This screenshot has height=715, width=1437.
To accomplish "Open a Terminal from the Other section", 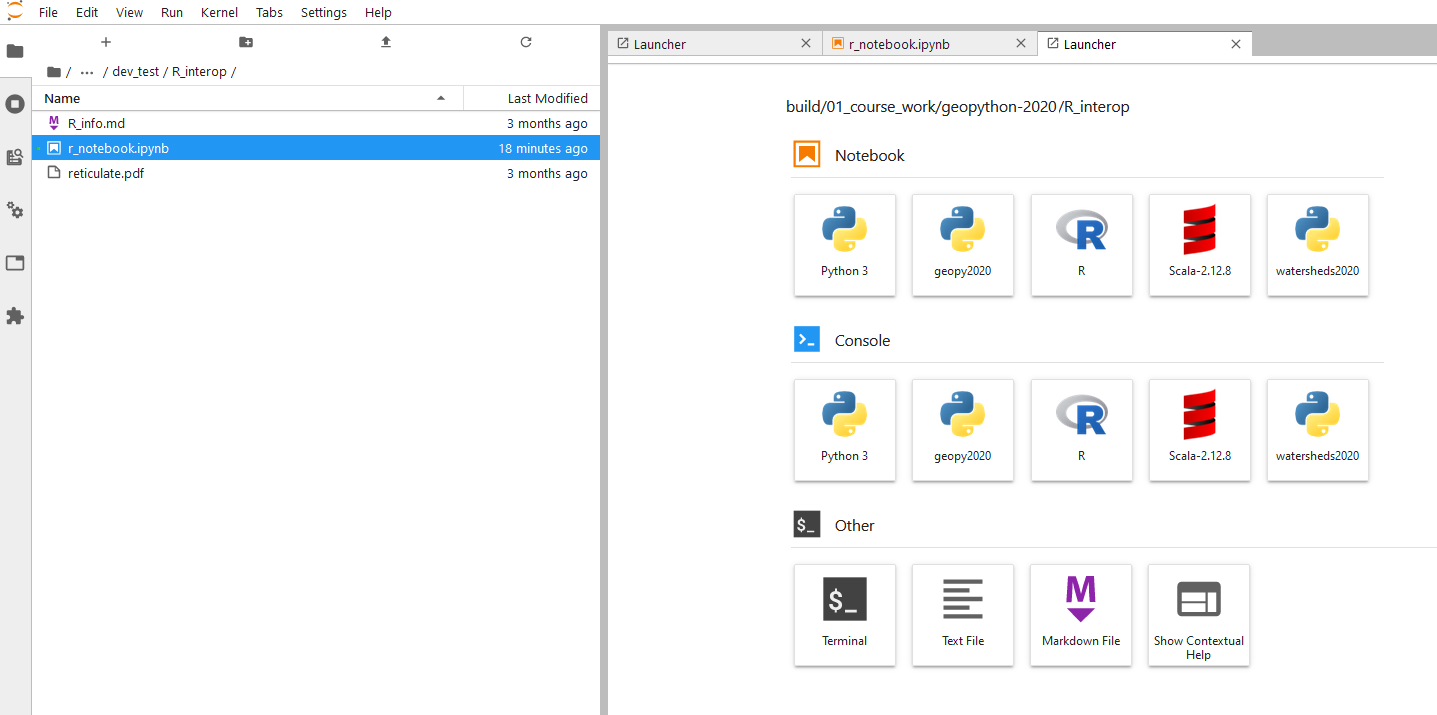I will tap(844, 615).
